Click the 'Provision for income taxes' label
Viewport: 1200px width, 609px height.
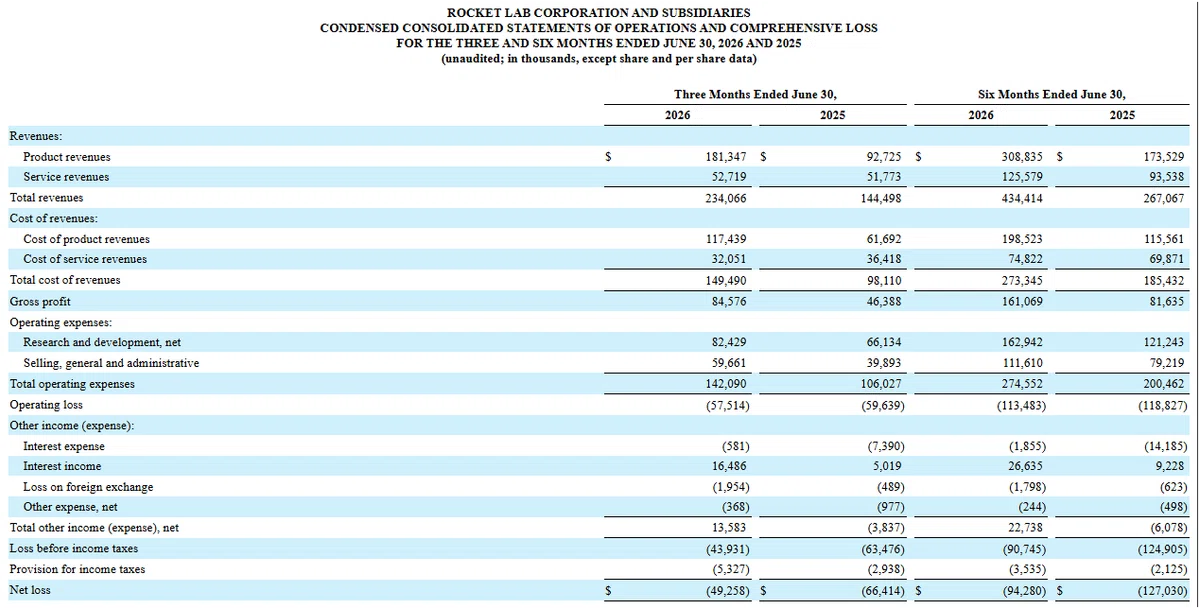tap(77, 569)
